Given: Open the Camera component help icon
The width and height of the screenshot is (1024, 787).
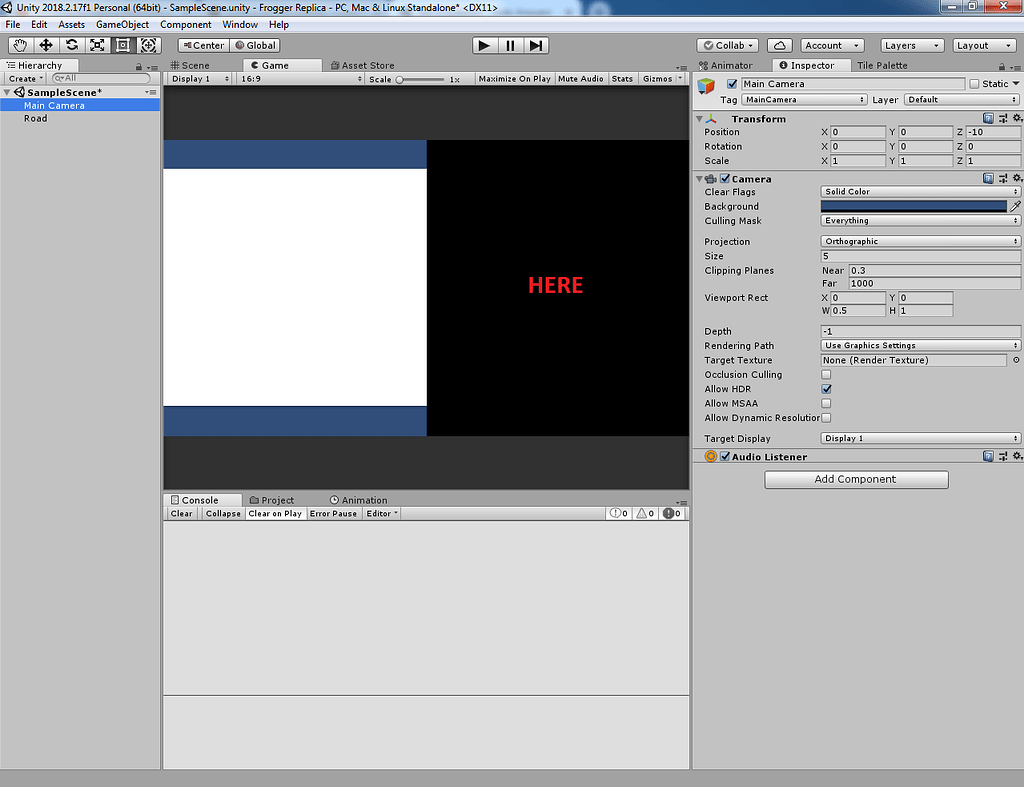Looking at the screenshot, I should click(988, 178).
